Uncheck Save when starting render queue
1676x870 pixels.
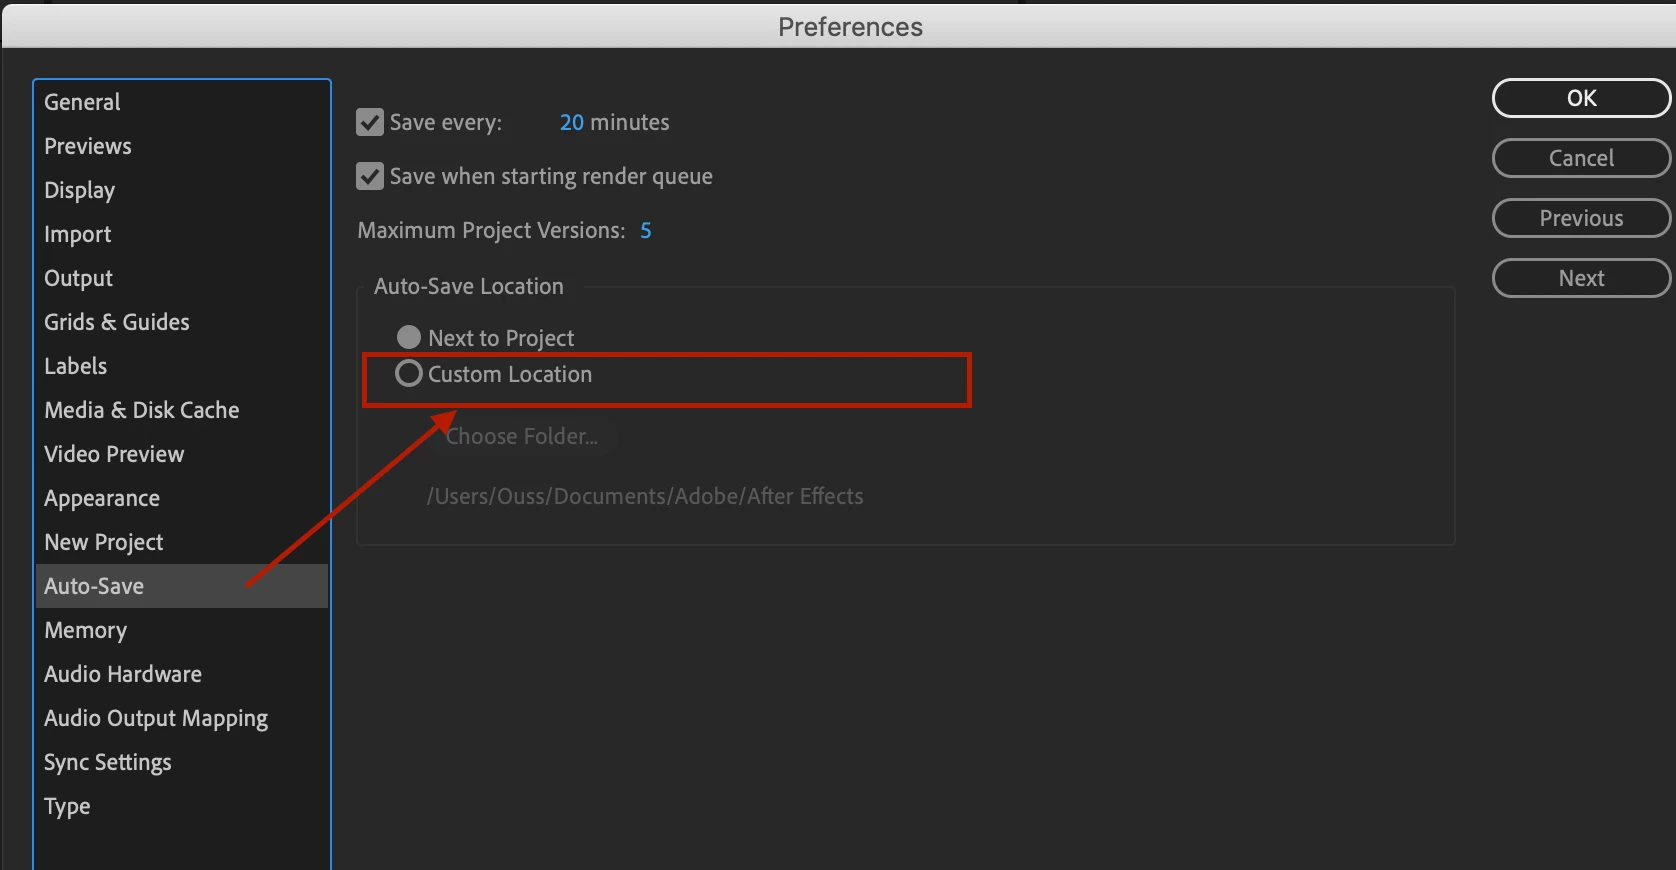pyautogui.click(x=370, y=176)
